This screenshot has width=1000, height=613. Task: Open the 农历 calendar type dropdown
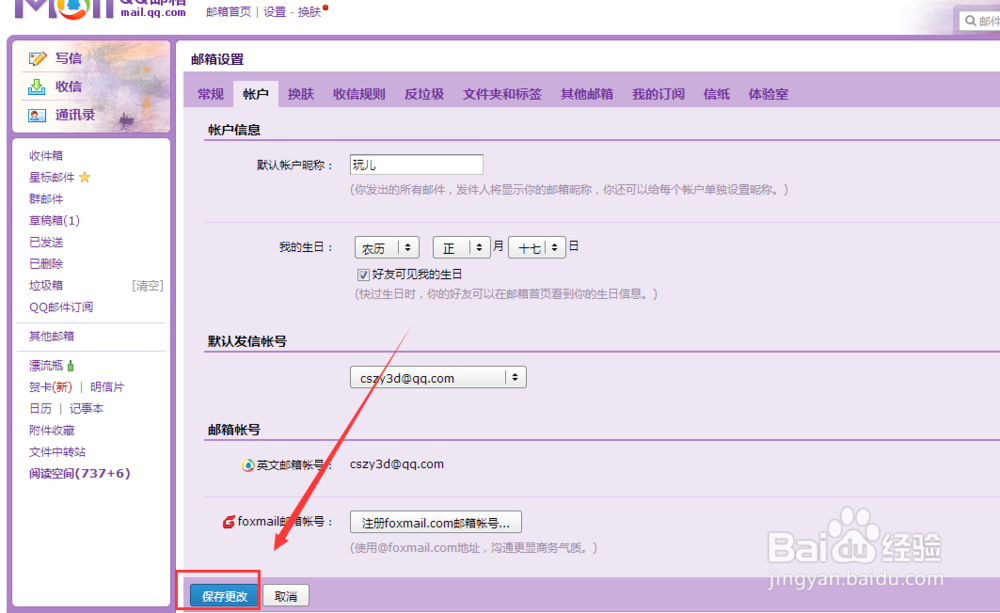point(386,246)
